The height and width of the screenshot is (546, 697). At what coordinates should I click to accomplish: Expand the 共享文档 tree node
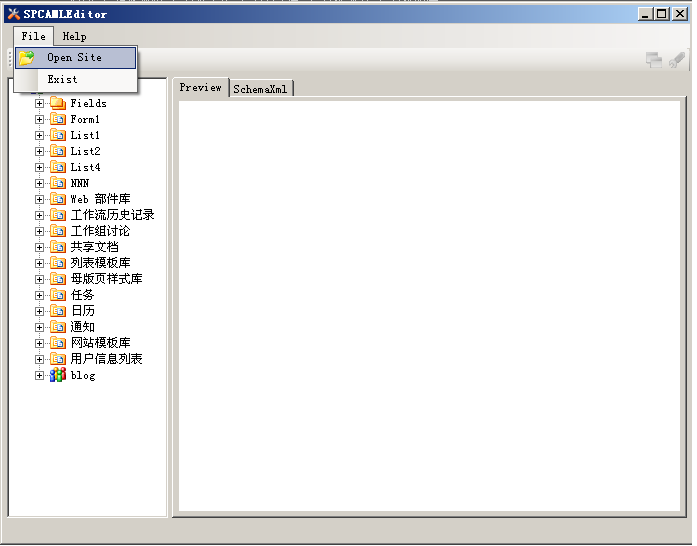[x=39, y=247]
